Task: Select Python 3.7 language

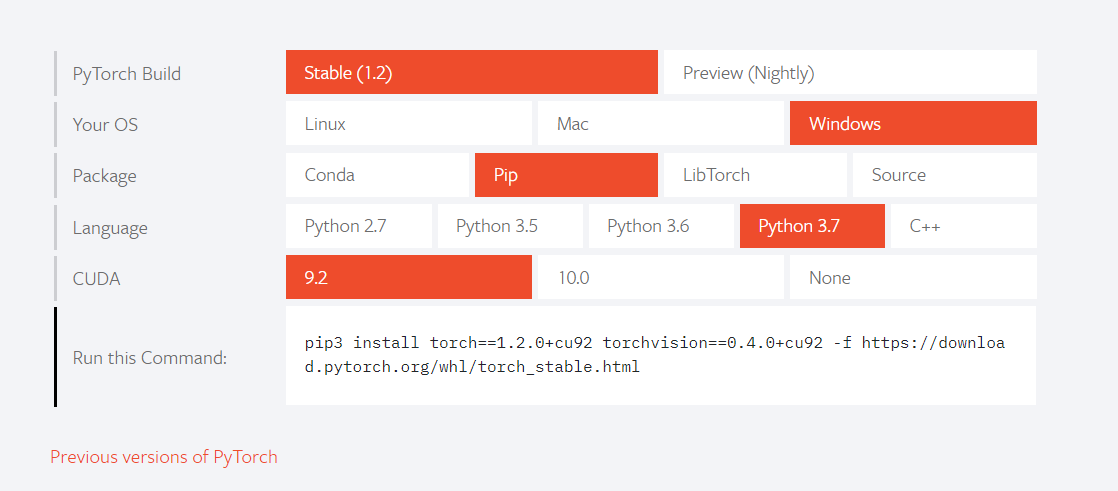Action: (x=812, y=226)
